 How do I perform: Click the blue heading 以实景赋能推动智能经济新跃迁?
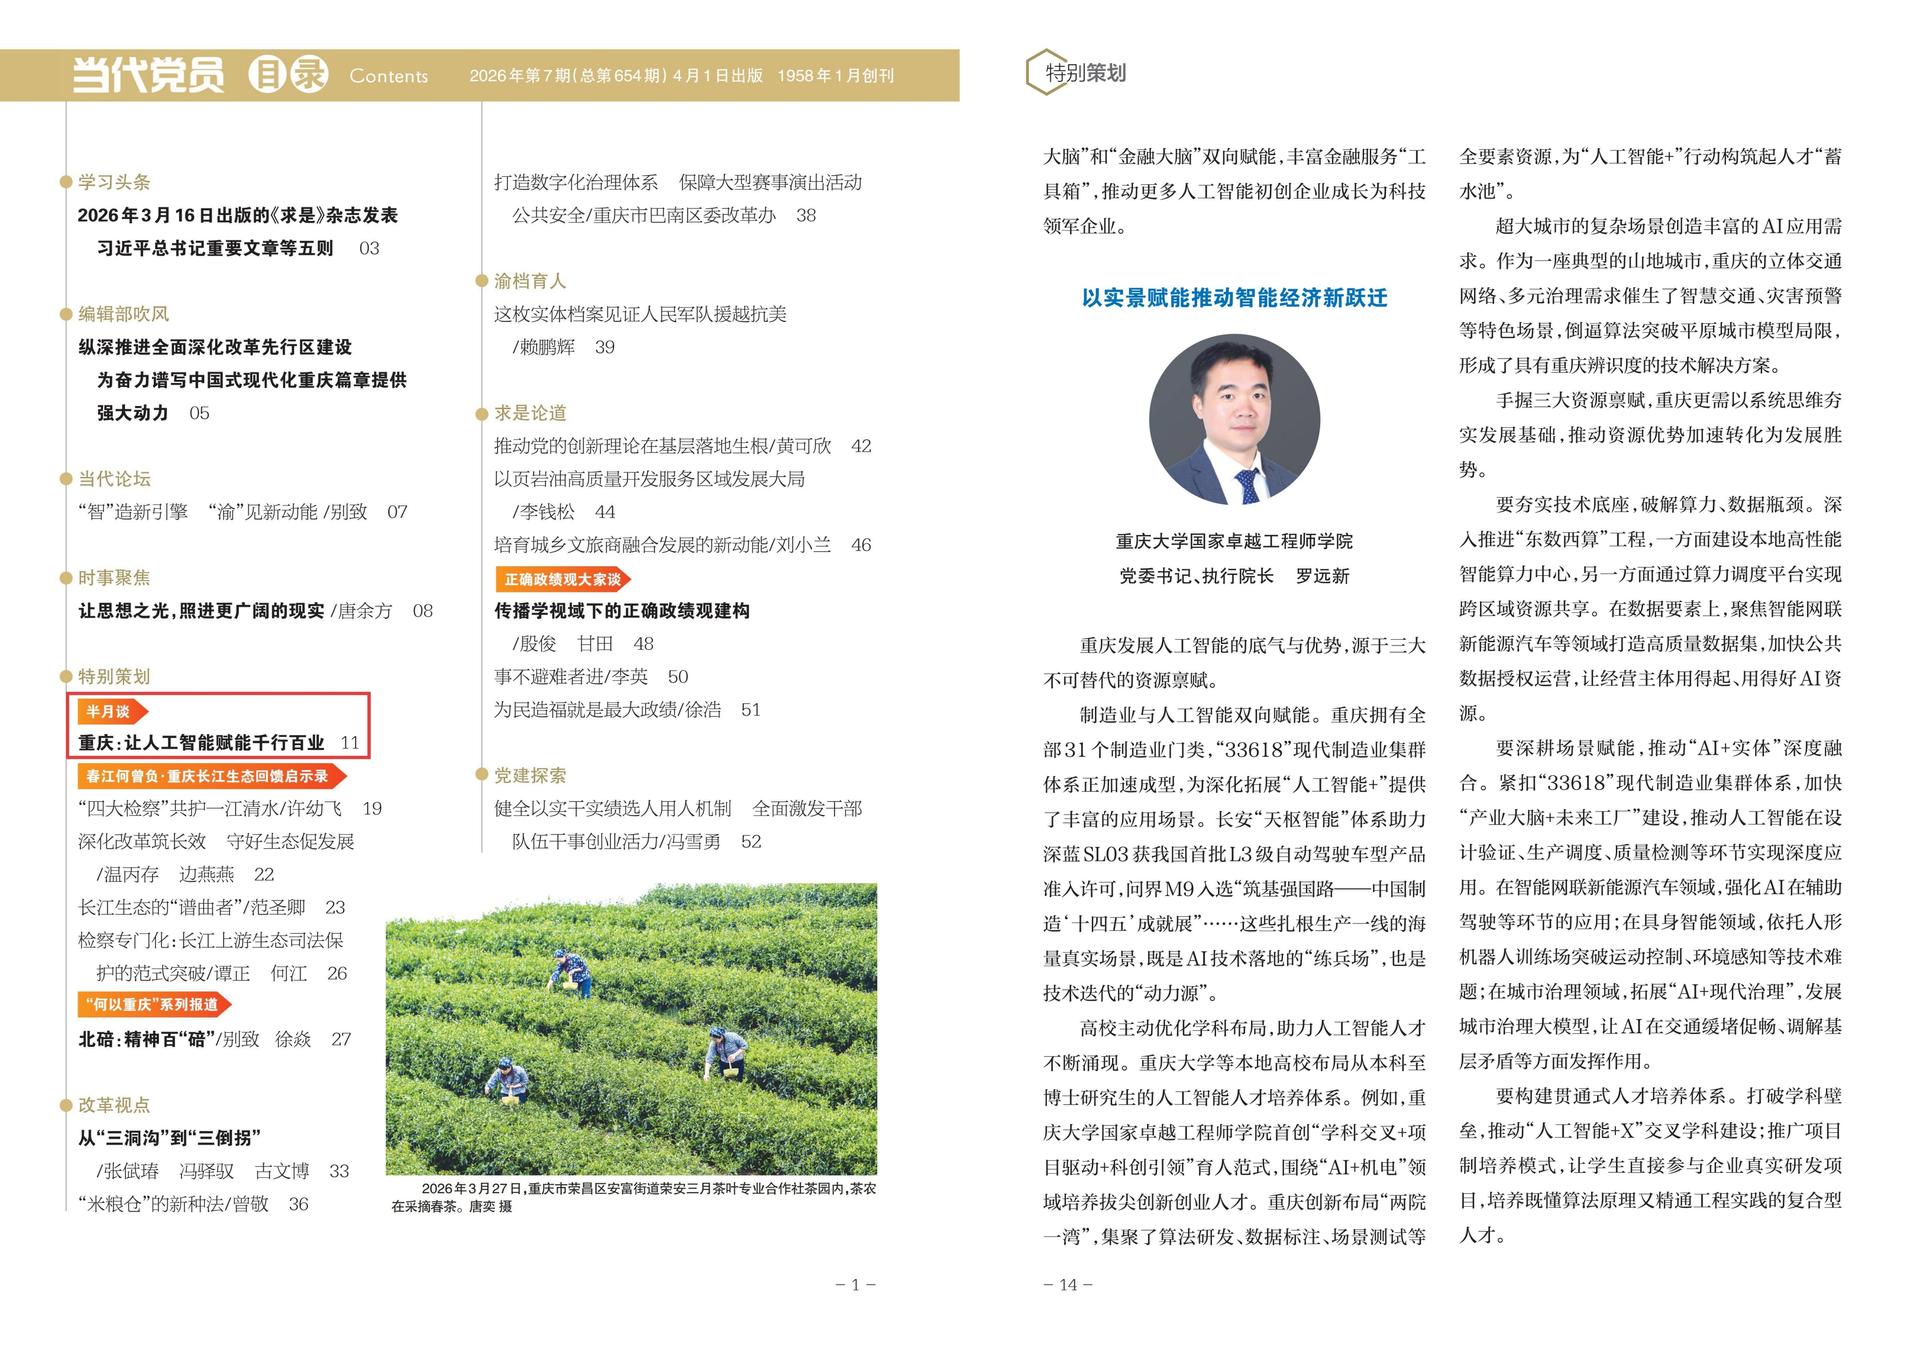[1234, 298]
